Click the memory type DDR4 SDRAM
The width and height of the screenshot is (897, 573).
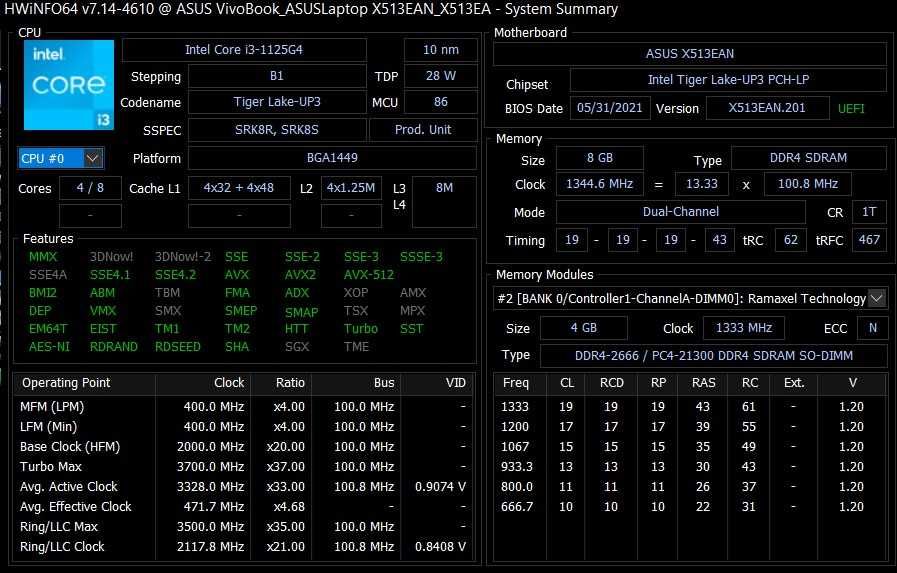pos(808,158)
